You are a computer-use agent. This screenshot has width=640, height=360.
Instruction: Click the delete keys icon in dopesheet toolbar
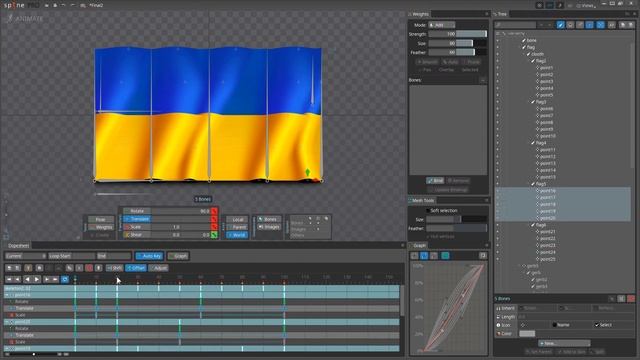pos(79,268)
